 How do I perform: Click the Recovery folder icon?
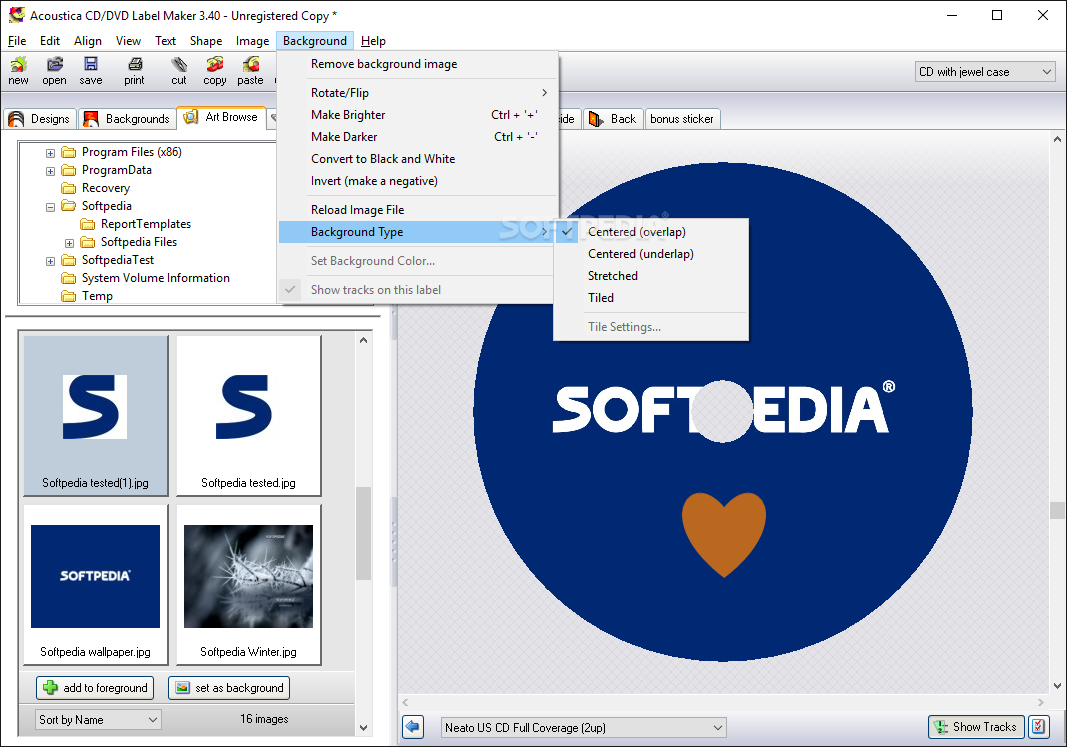point(68,188)
